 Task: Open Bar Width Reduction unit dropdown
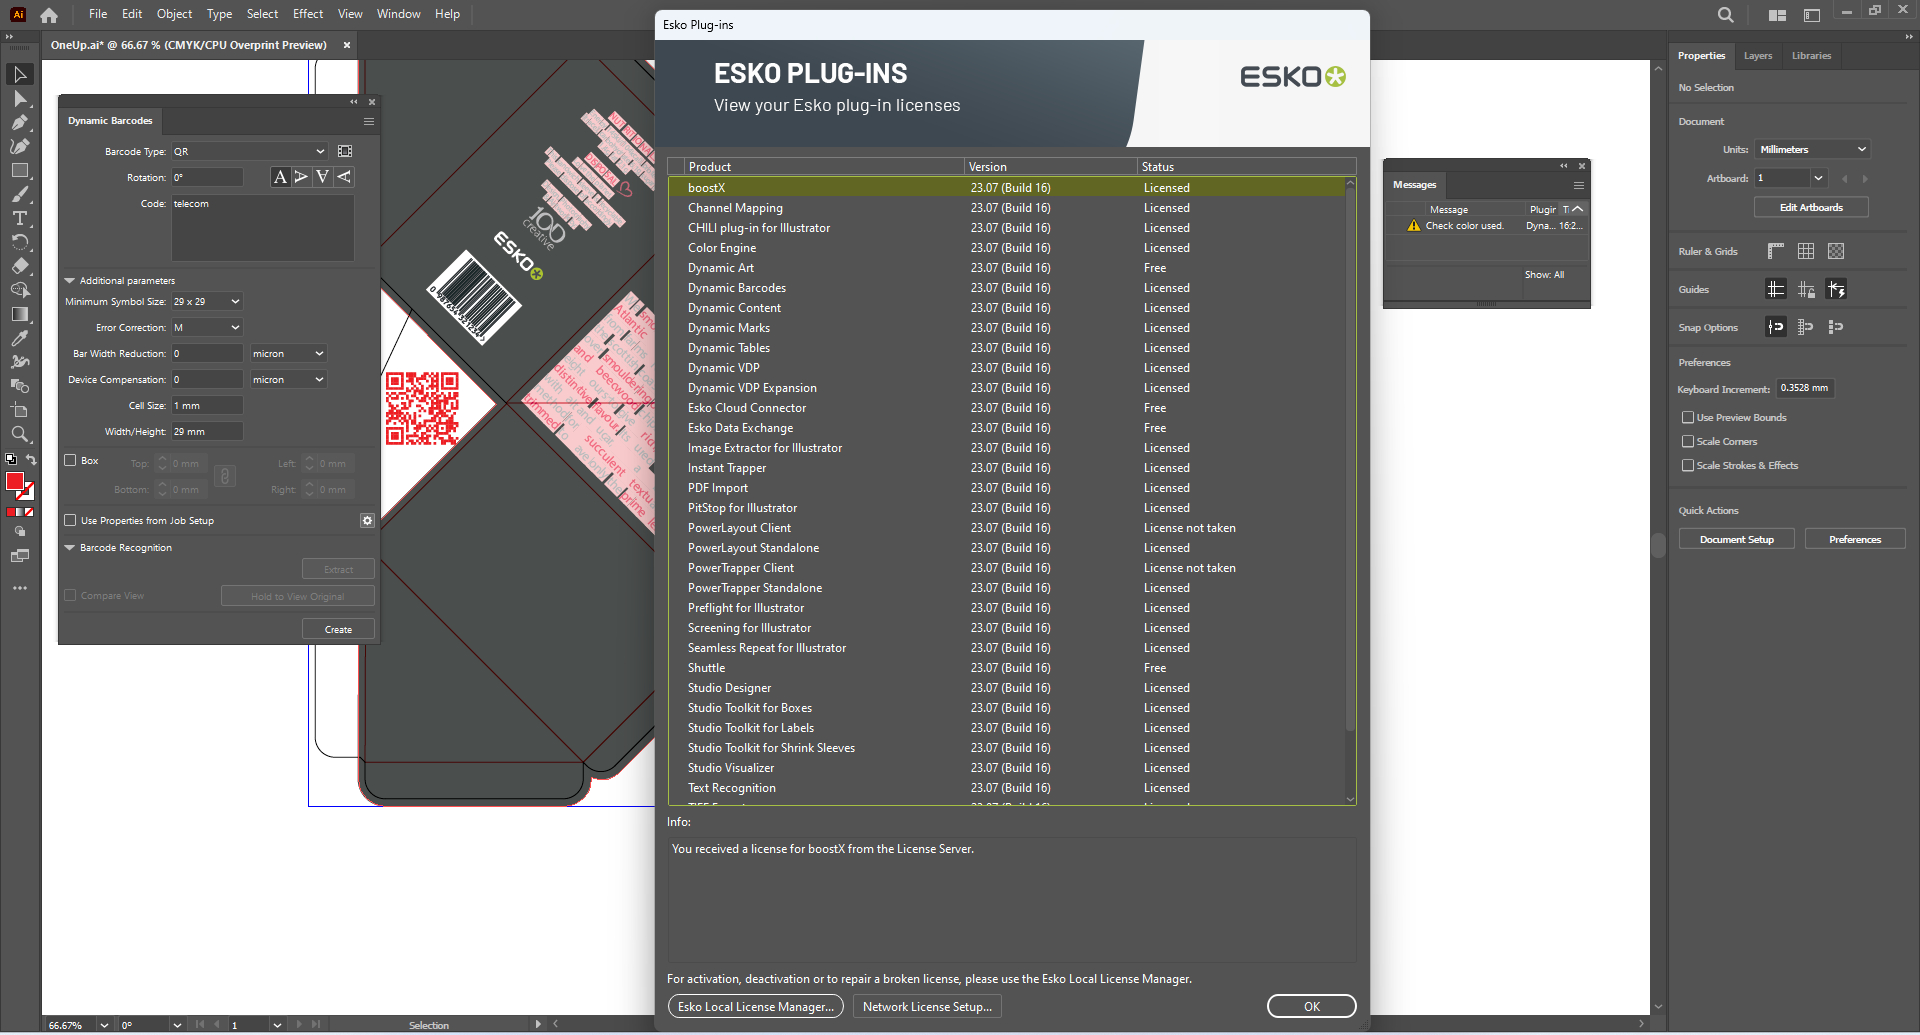point(288,354)
